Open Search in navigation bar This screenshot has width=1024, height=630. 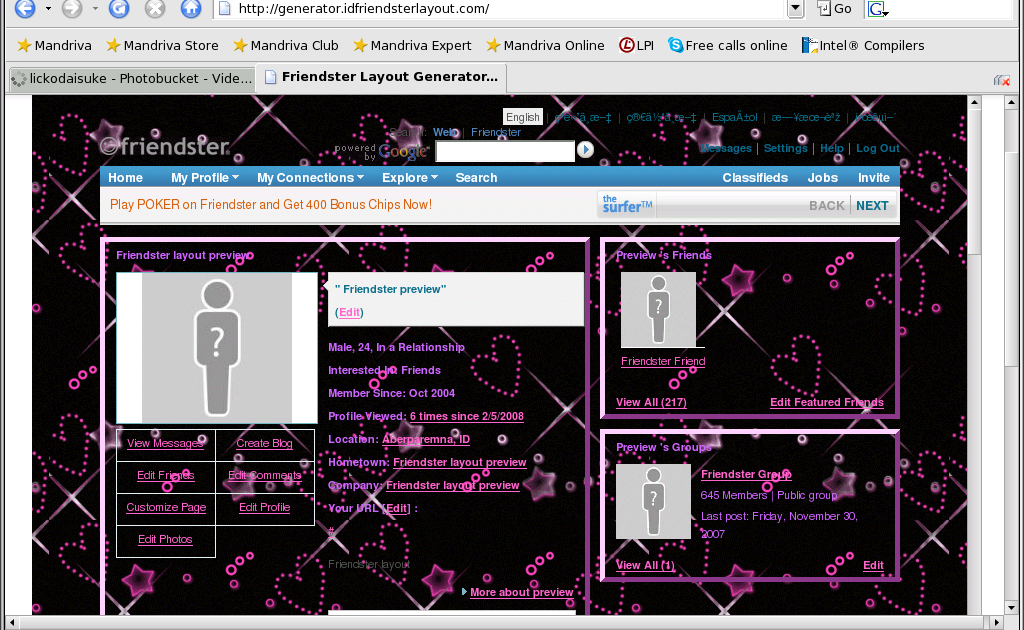coord(476,178)
